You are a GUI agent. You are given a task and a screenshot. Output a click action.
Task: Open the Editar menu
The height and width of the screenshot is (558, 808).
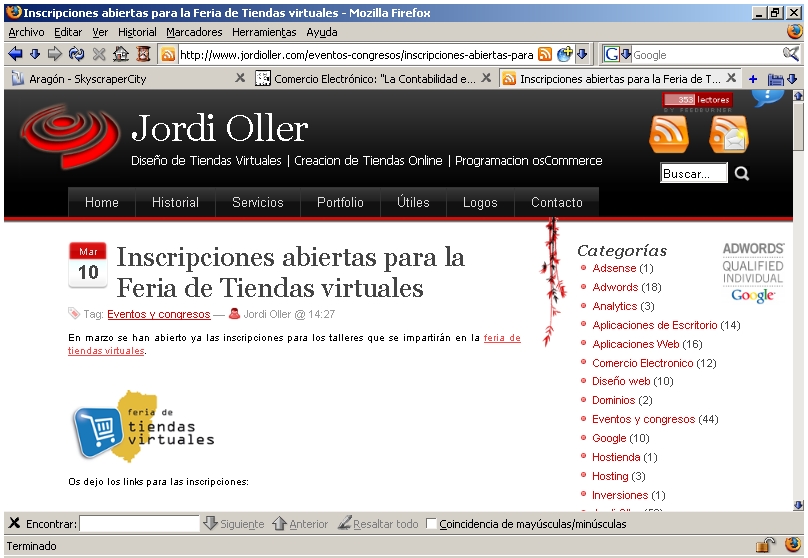(68, 32)
